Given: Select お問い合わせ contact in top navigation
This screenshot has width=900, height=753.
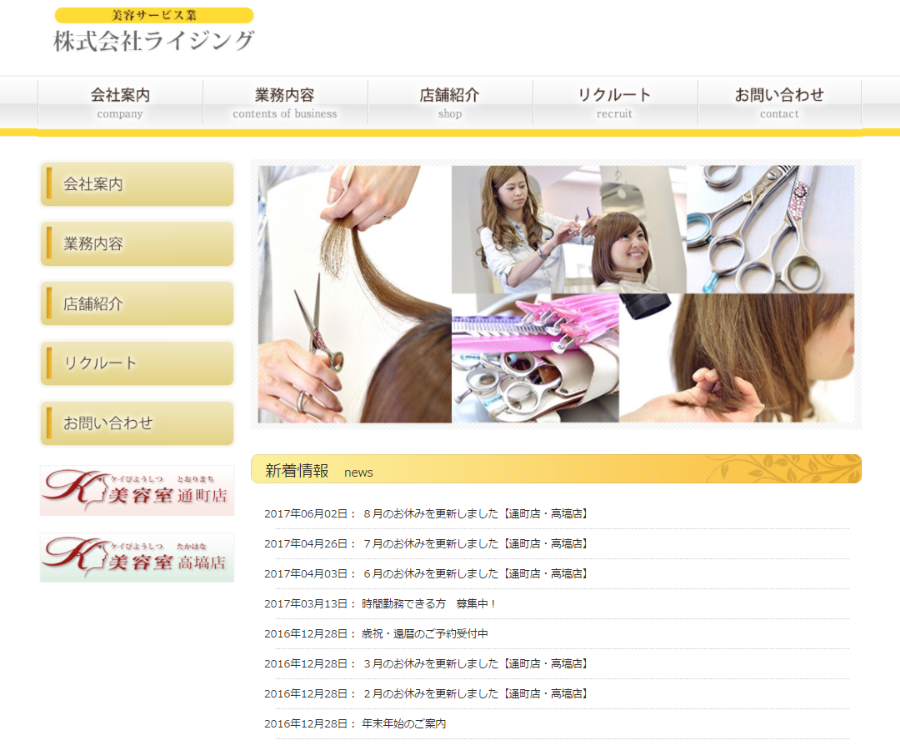Looking at the screenshot, I should (779, 102).
